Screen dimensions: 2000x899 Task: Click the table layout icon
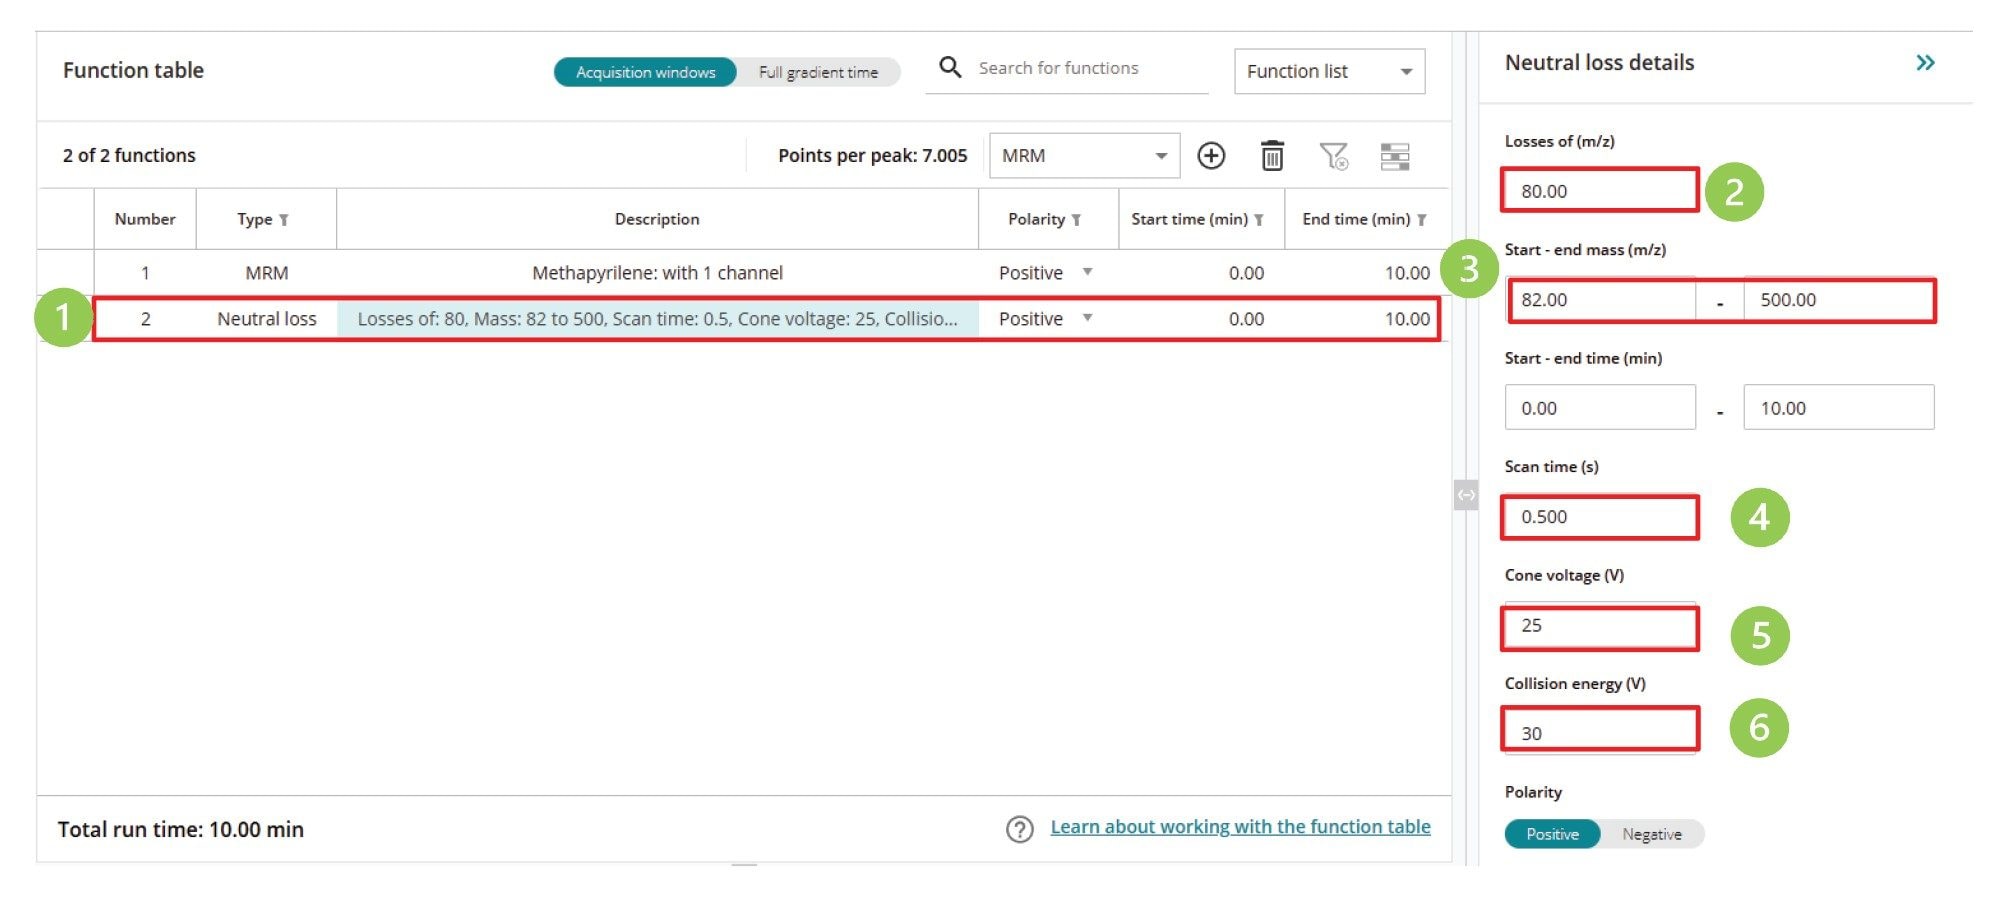coord(1395,156)
